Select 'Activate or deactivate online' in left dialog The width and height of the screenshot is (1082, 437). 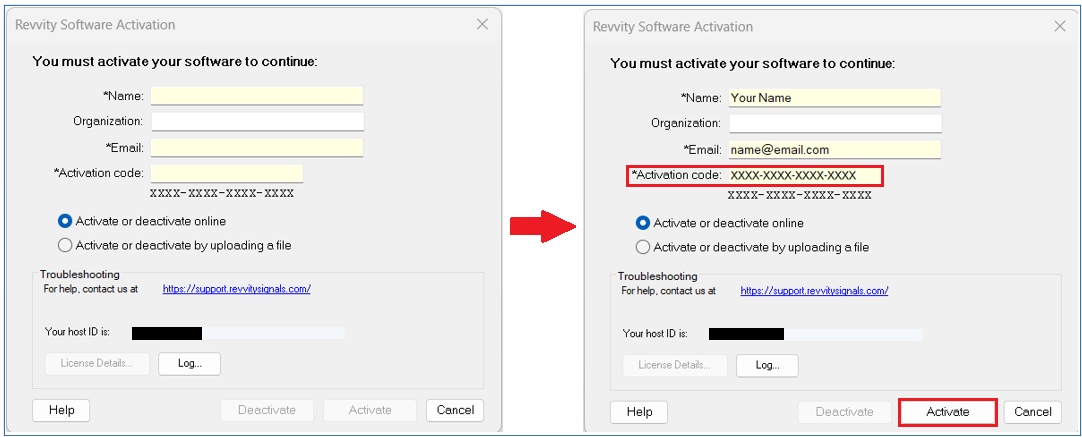[x=143, y=222]
